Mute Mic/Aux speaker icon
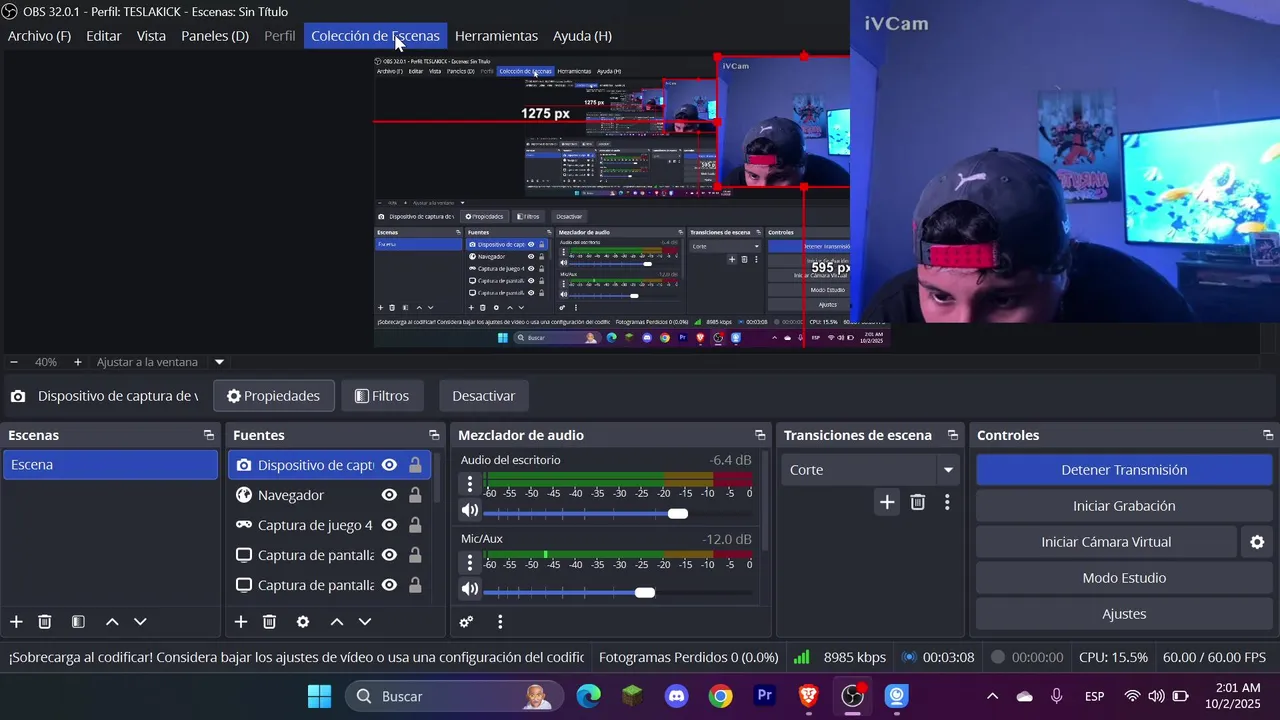This screenshot has width=1280, height=720. [x=469, y=590]
